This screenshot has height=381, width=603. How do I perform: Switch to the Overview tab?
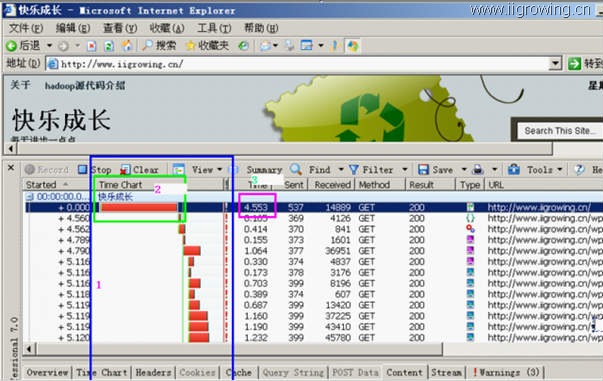pos(47,373)
